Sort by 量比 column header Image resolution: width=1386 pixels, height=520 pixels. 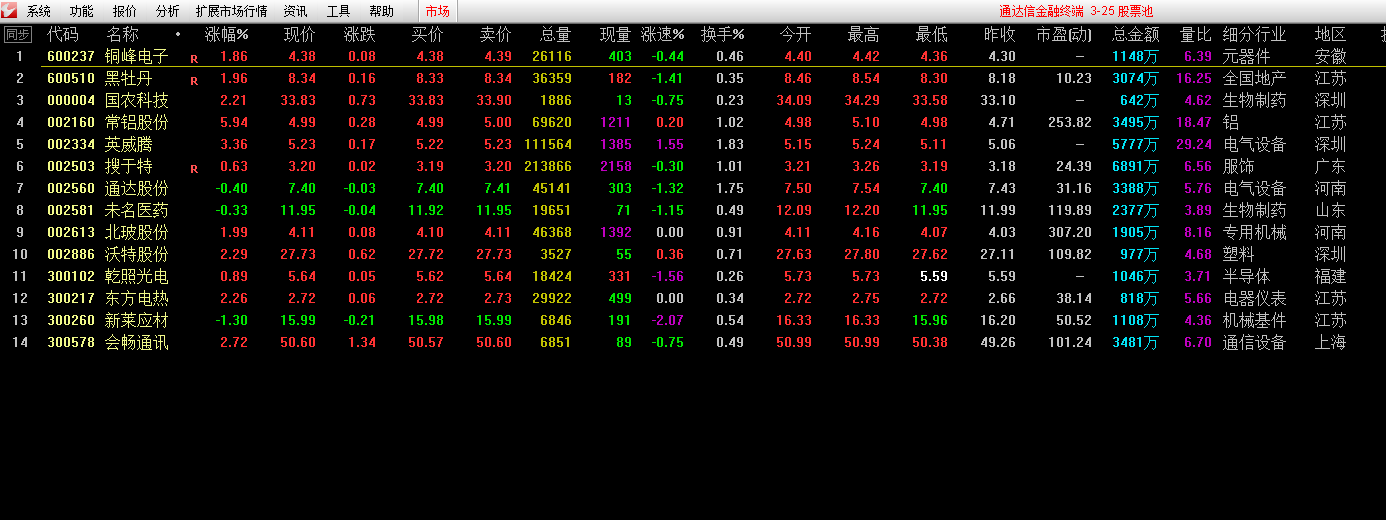[1196, 35]
